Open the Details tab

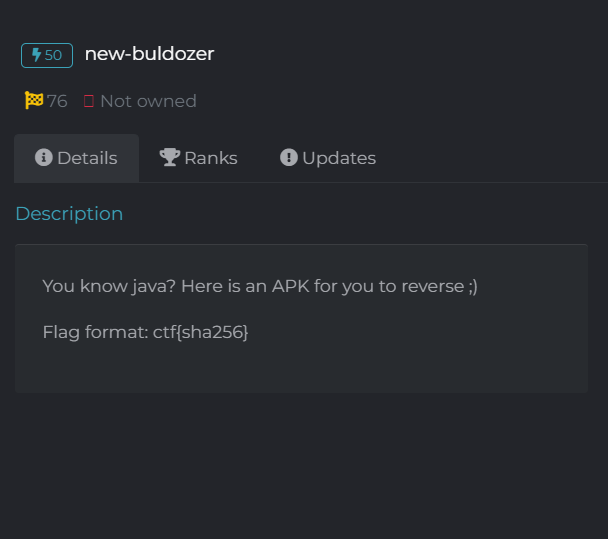76,158
